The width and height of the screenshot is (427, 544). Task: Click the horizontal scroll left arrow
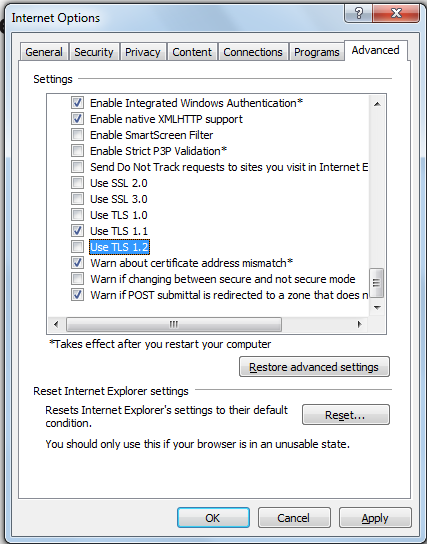pos(56,324)
